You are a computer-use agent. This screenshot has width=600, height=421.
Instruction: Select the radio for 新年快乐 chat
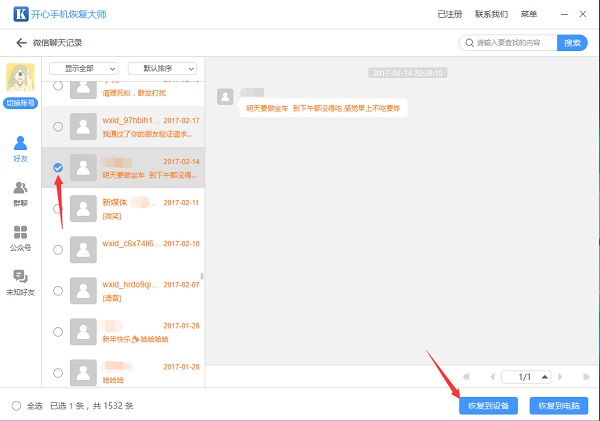[x=58, y=332]
